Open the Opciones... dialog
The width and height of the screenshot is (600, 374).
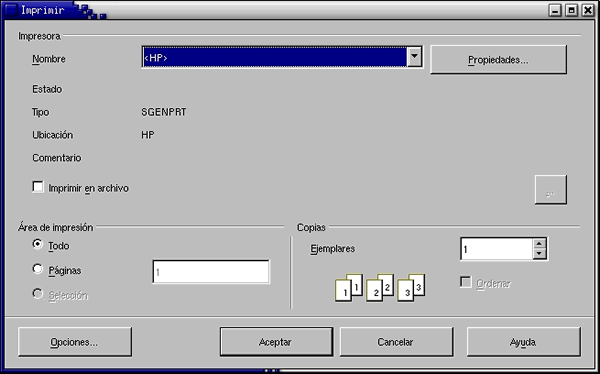[75, 342]
